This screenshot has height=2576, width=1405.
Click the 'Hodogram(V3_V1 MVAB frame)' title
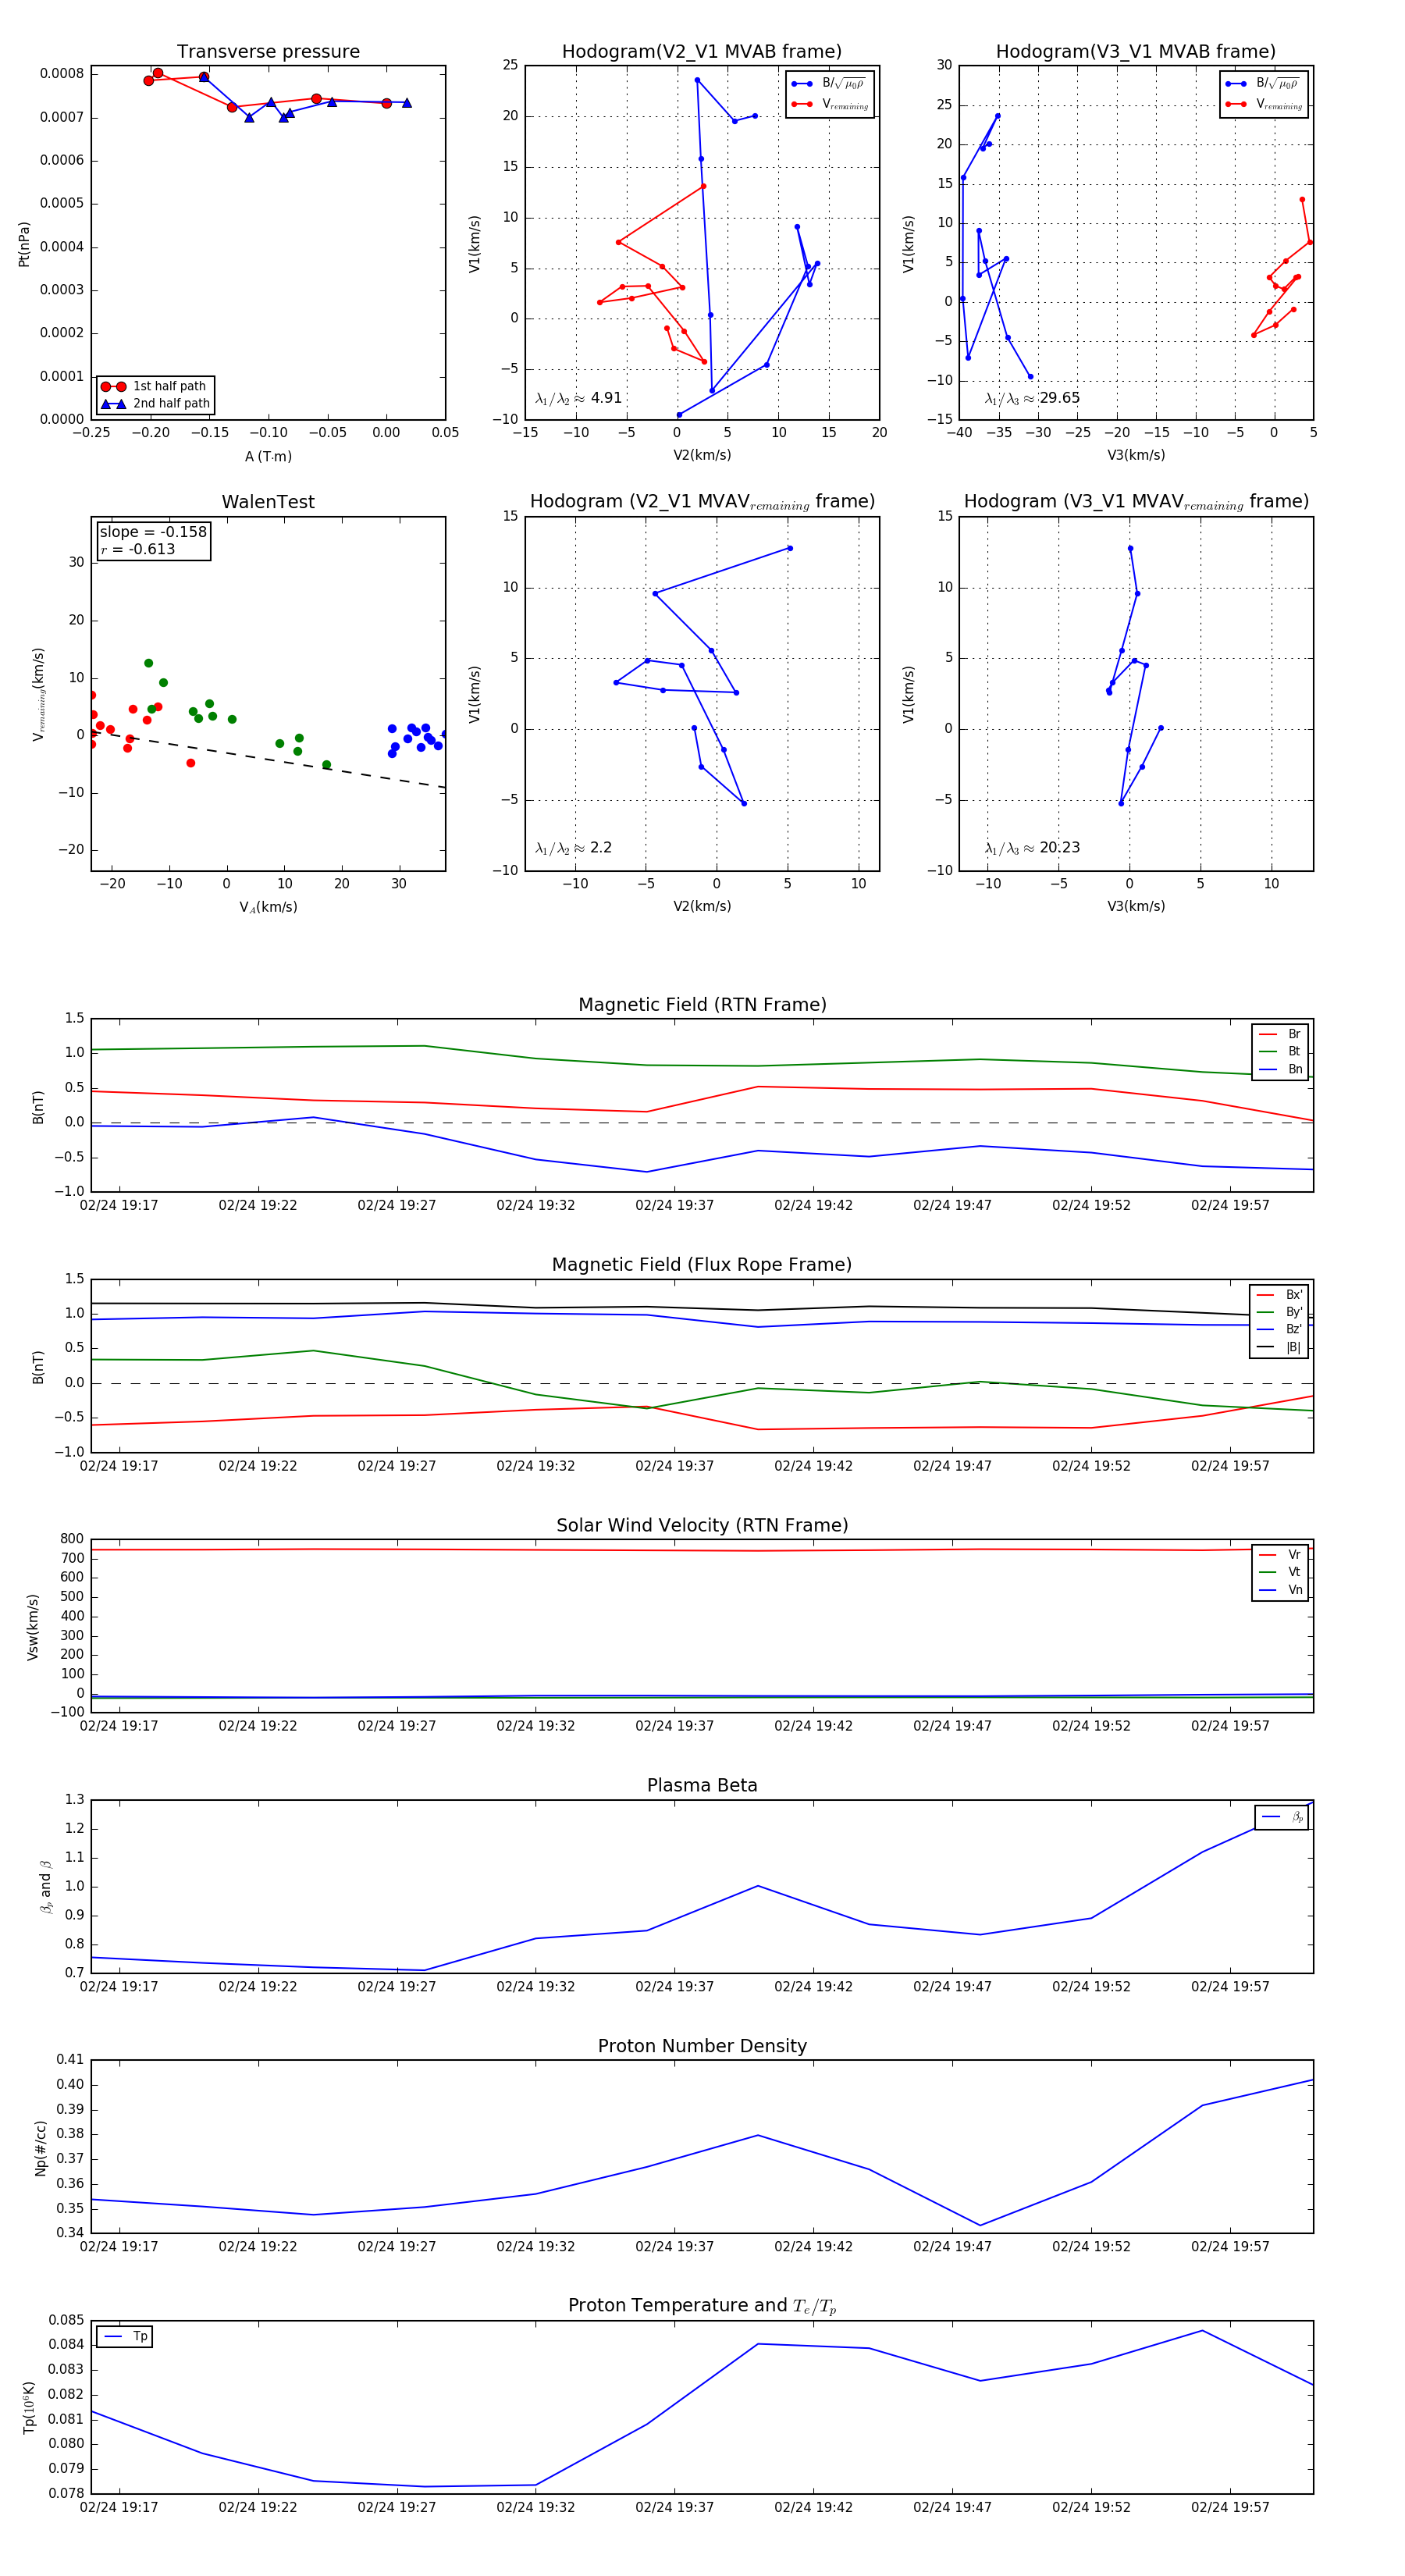coord(1136,52)
